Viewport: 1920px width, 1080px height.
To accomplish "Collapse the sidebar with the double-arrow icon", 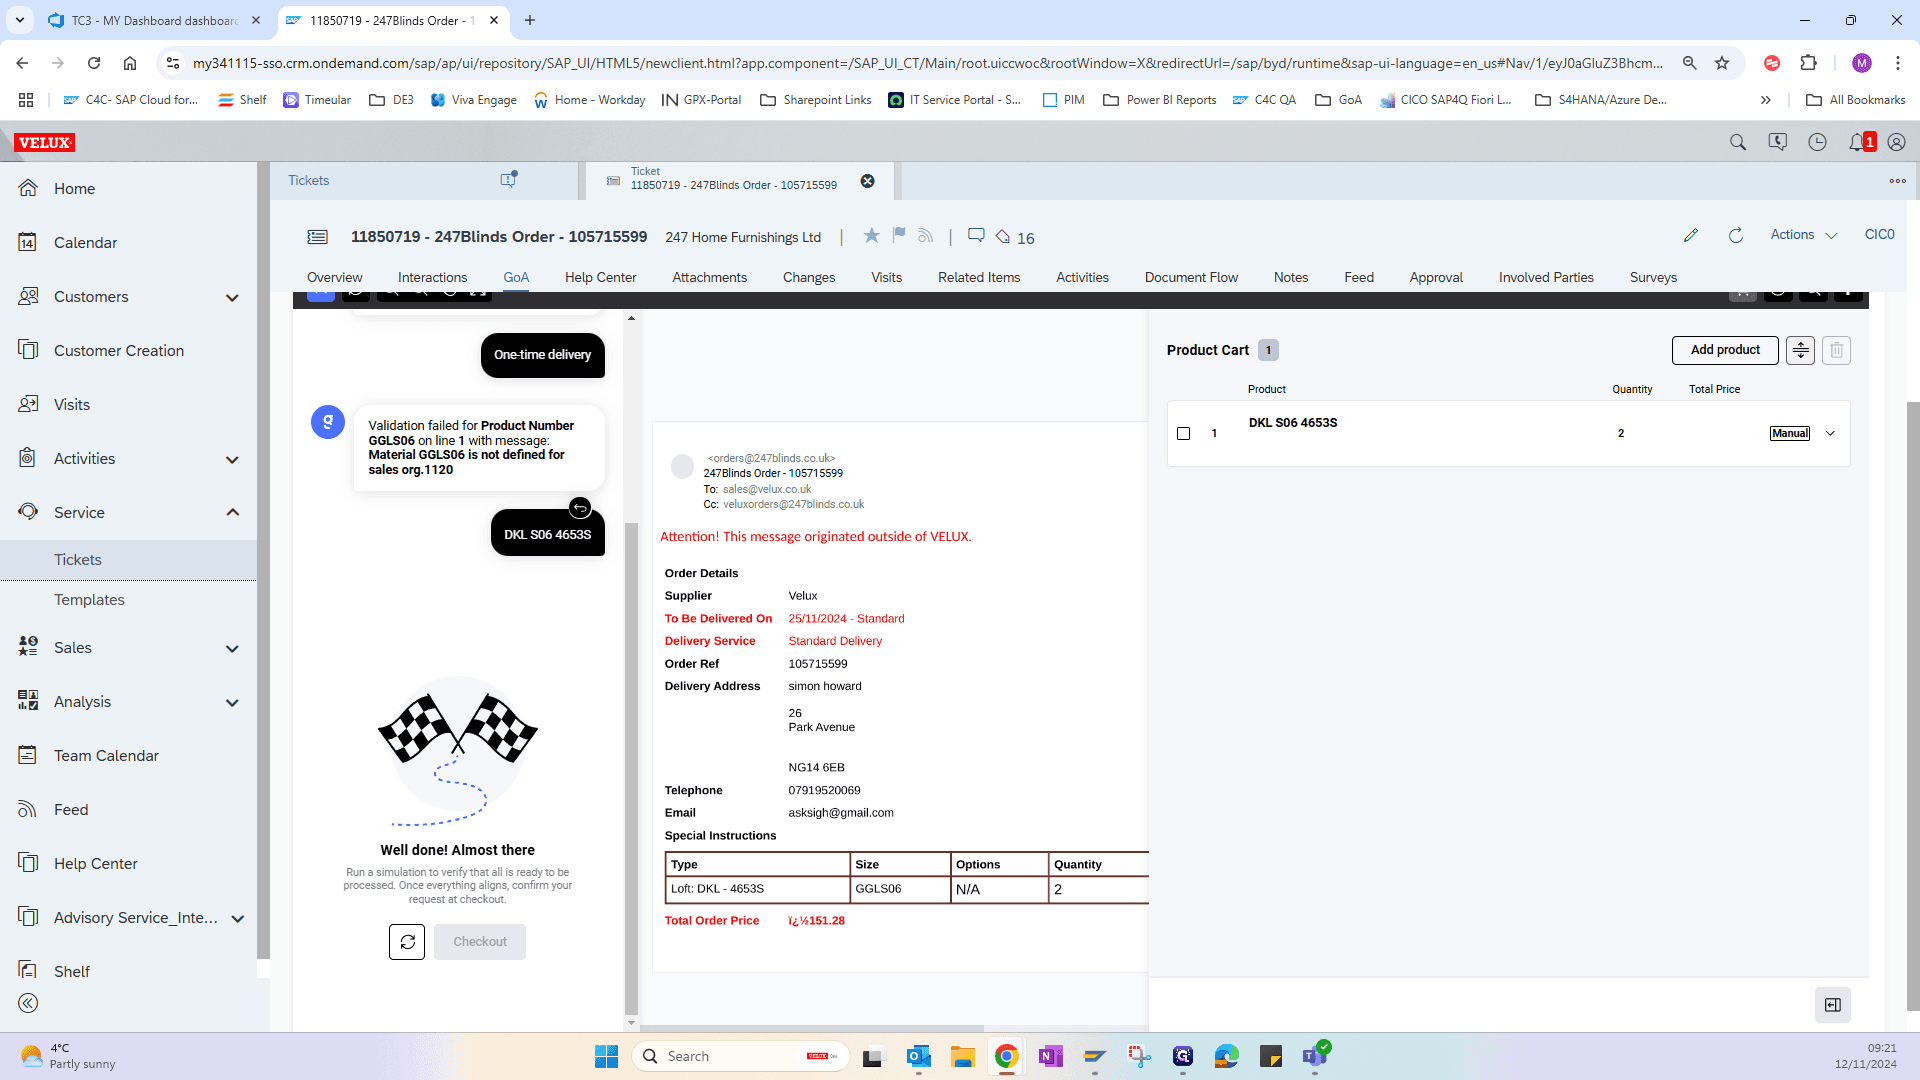I will (28, 1003).
